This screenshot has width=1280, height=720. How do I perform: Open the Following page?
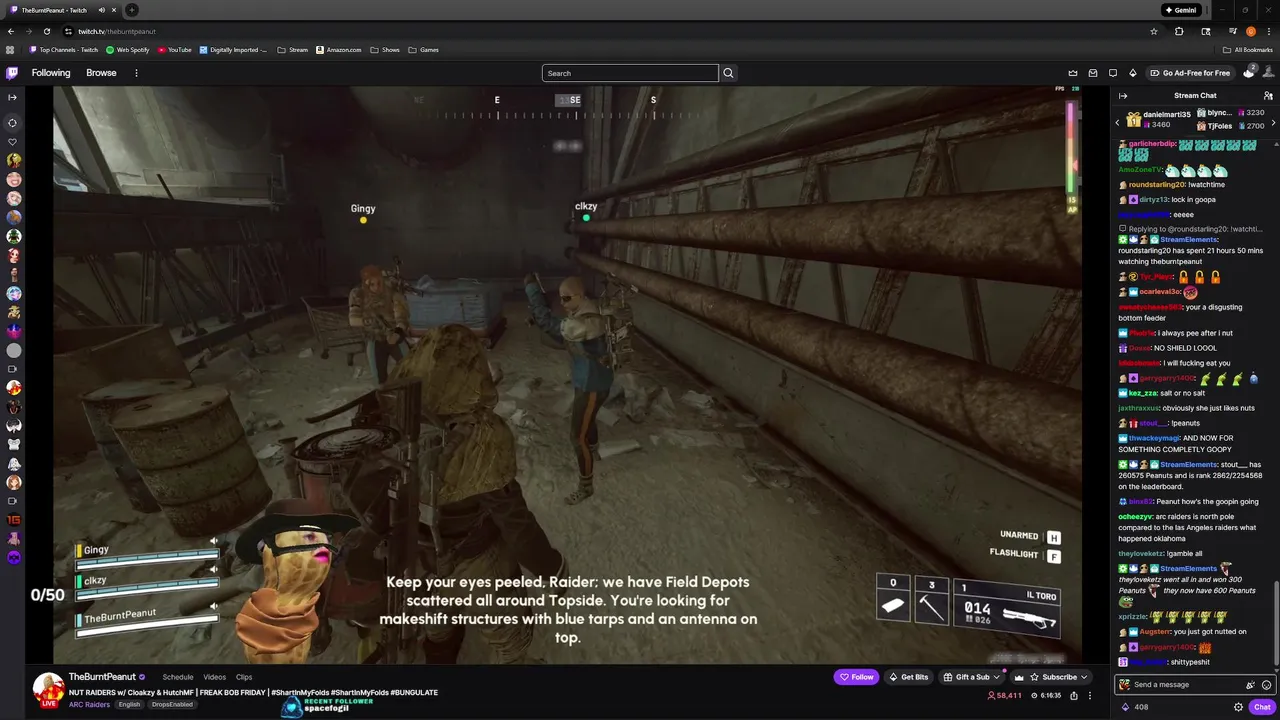point(51,73)
